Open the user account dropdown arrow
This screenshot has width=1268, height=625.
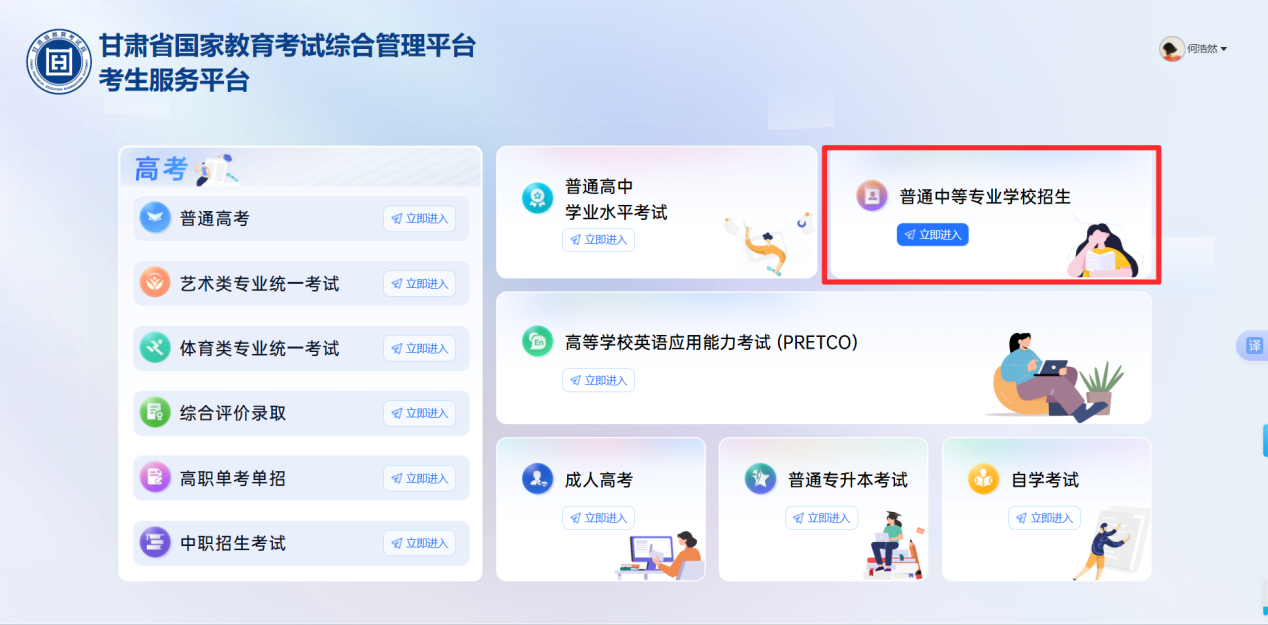(x=1224, y=49)
